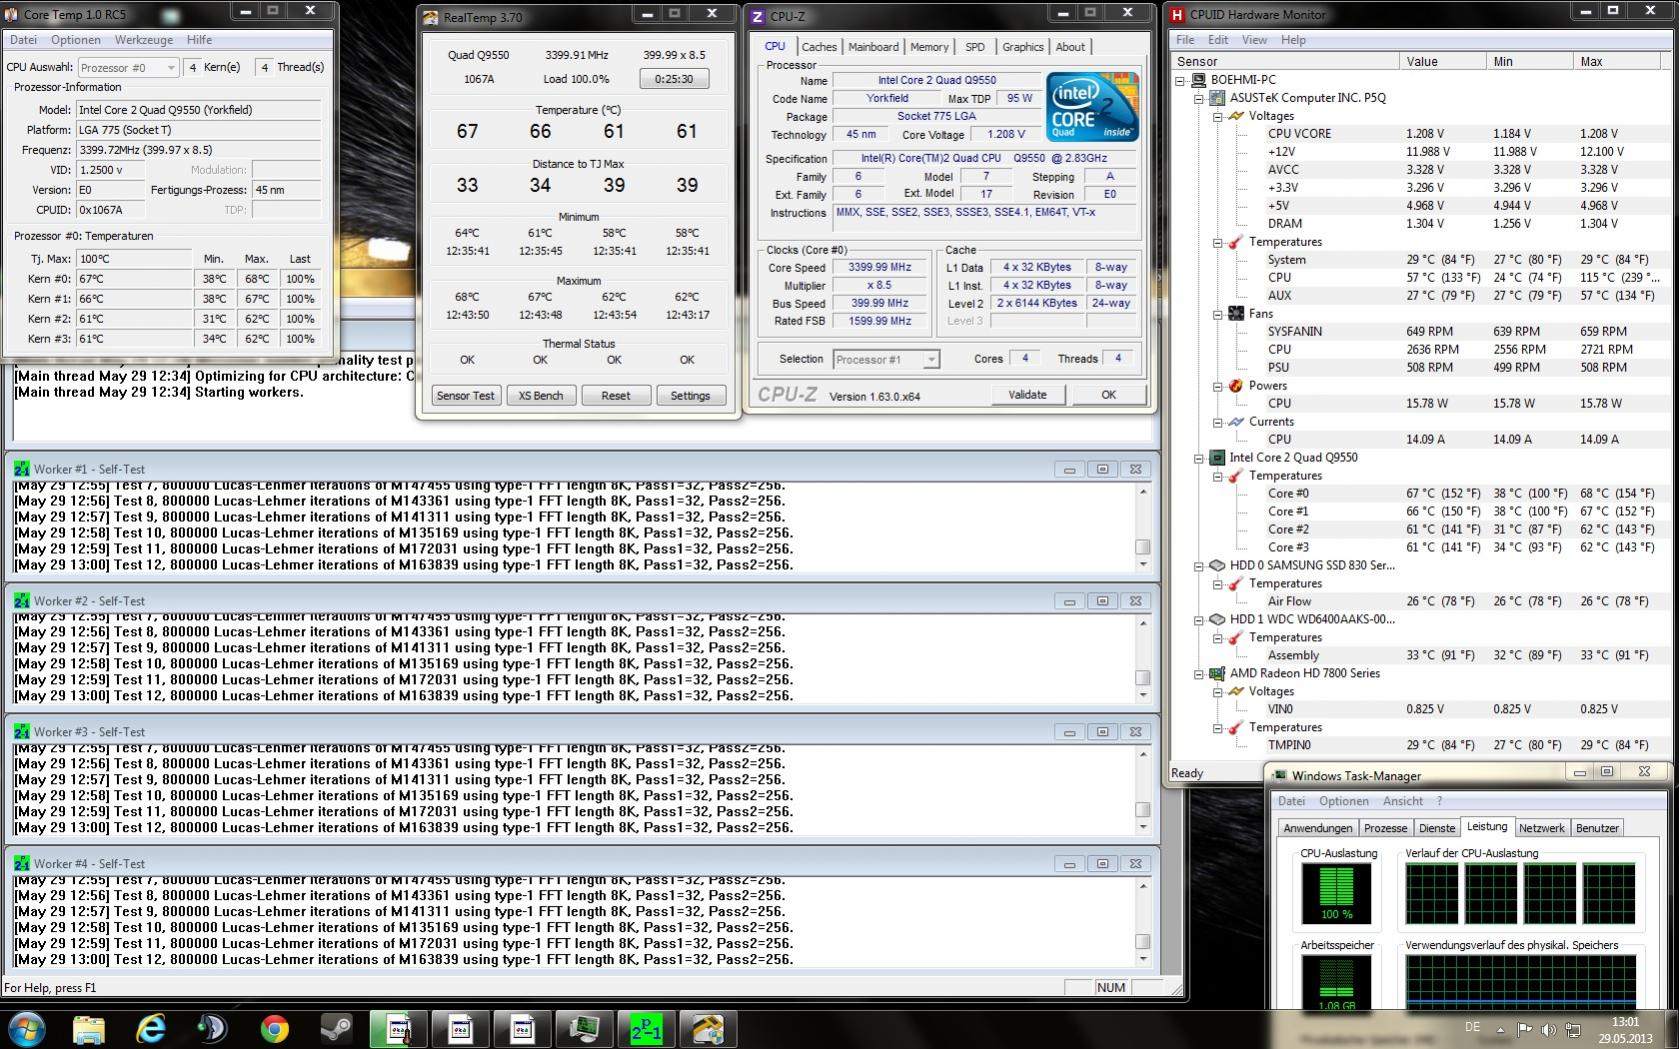Click RealTemp XS Bench button

click(x=541, y=396)
